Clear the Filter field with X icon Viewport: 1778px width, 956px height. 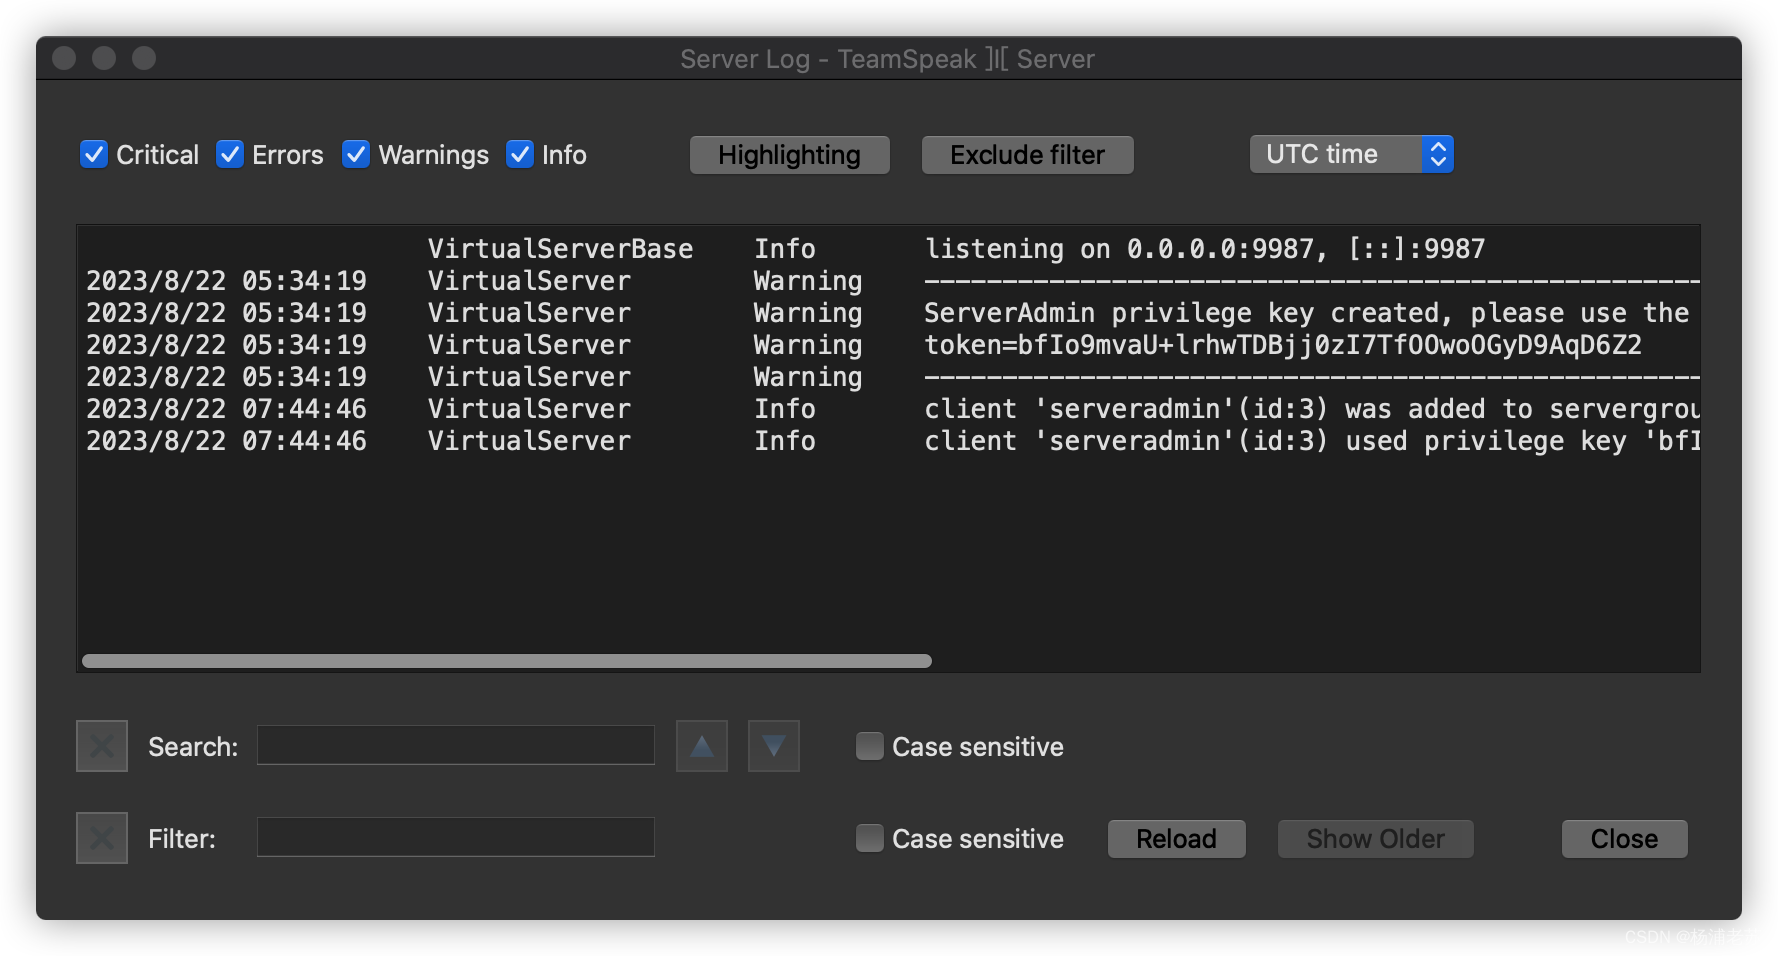[x=102, y=838]
